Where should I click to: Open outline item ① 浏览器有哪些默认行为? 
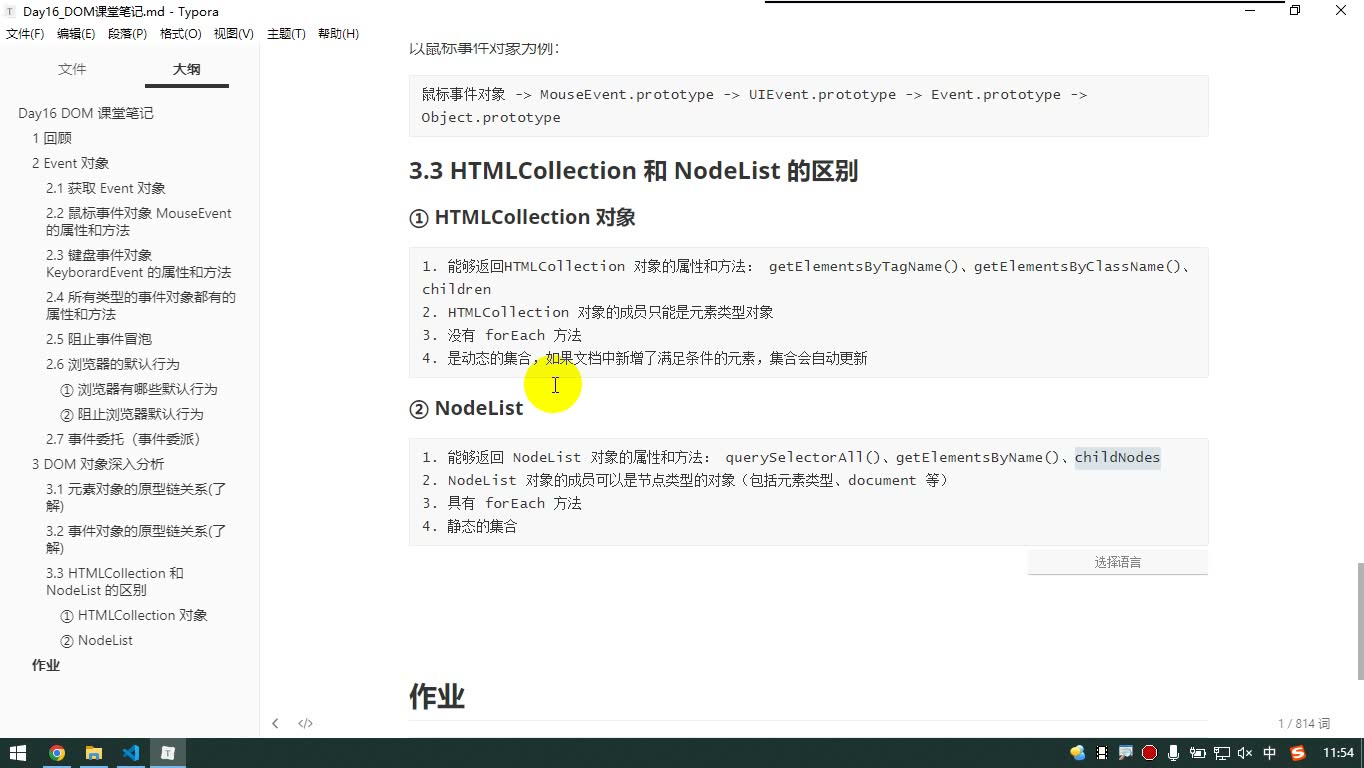point(139,389)
